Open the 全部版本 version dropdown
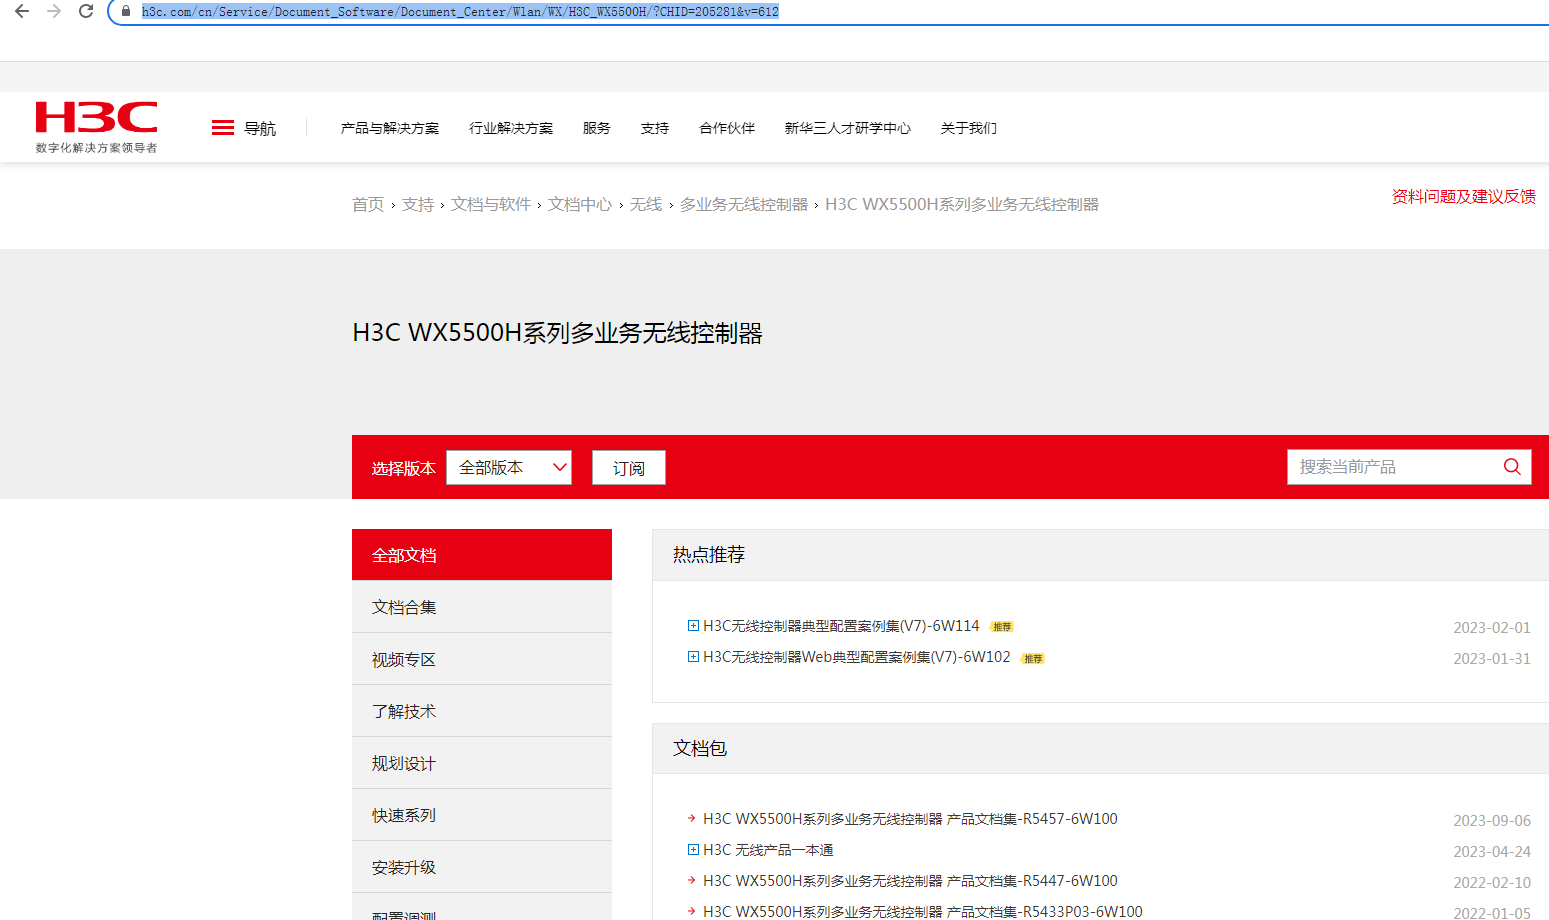1549x920 pixels. pos(509,467)
